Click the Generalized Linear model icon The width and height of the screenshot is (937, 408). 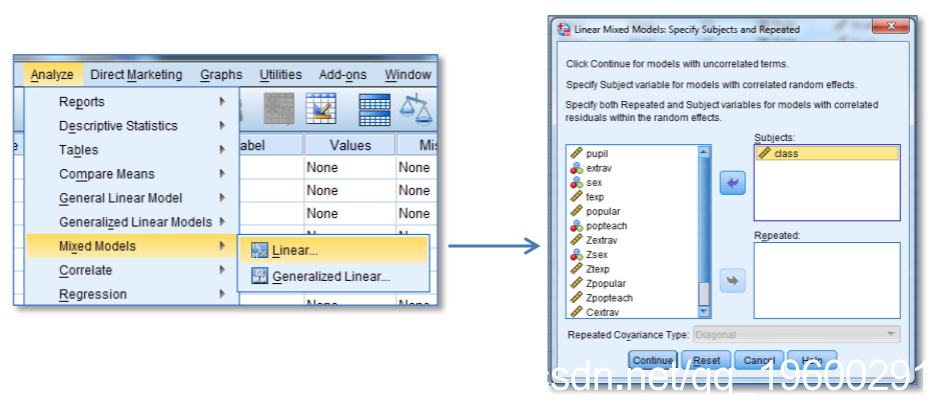[x=260, y=276]
